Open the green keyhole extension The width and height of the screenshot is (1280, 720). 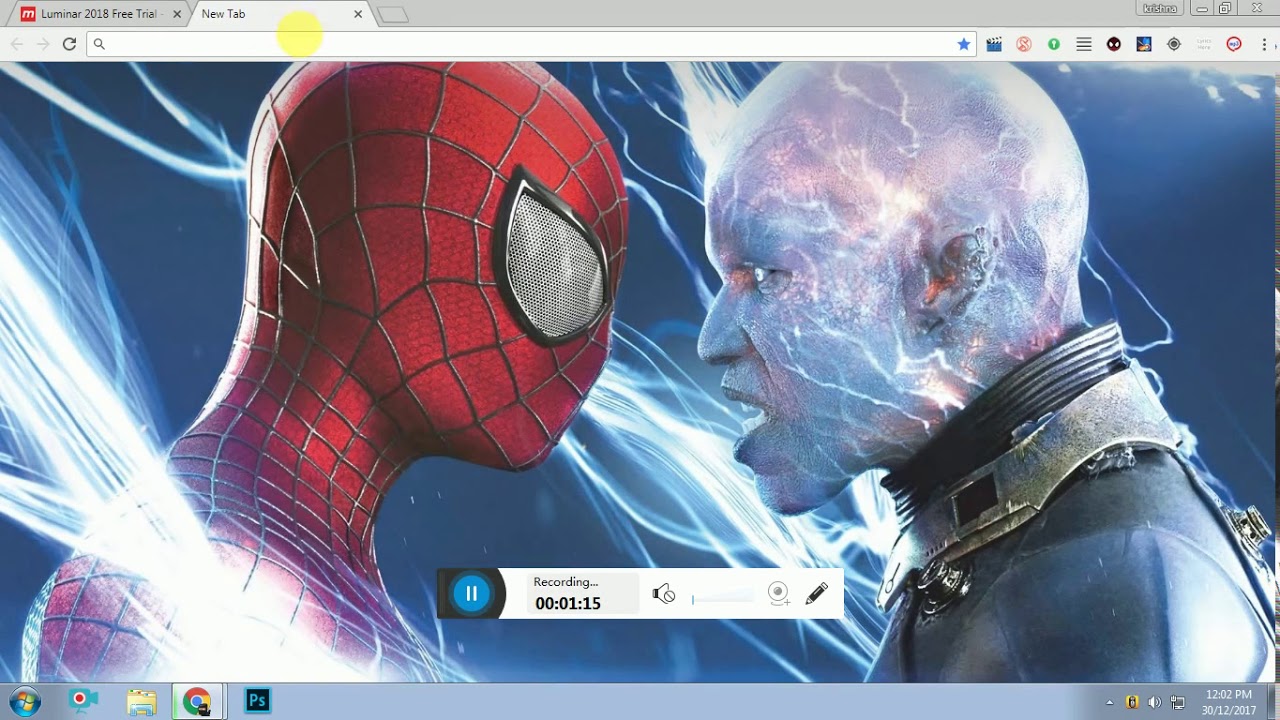tap(1054, 44)
